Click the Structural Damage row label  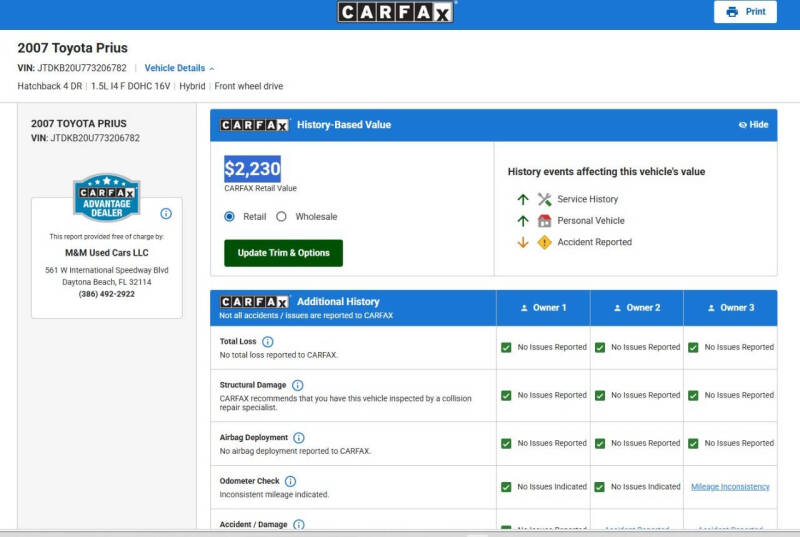(x=253, y=385)
